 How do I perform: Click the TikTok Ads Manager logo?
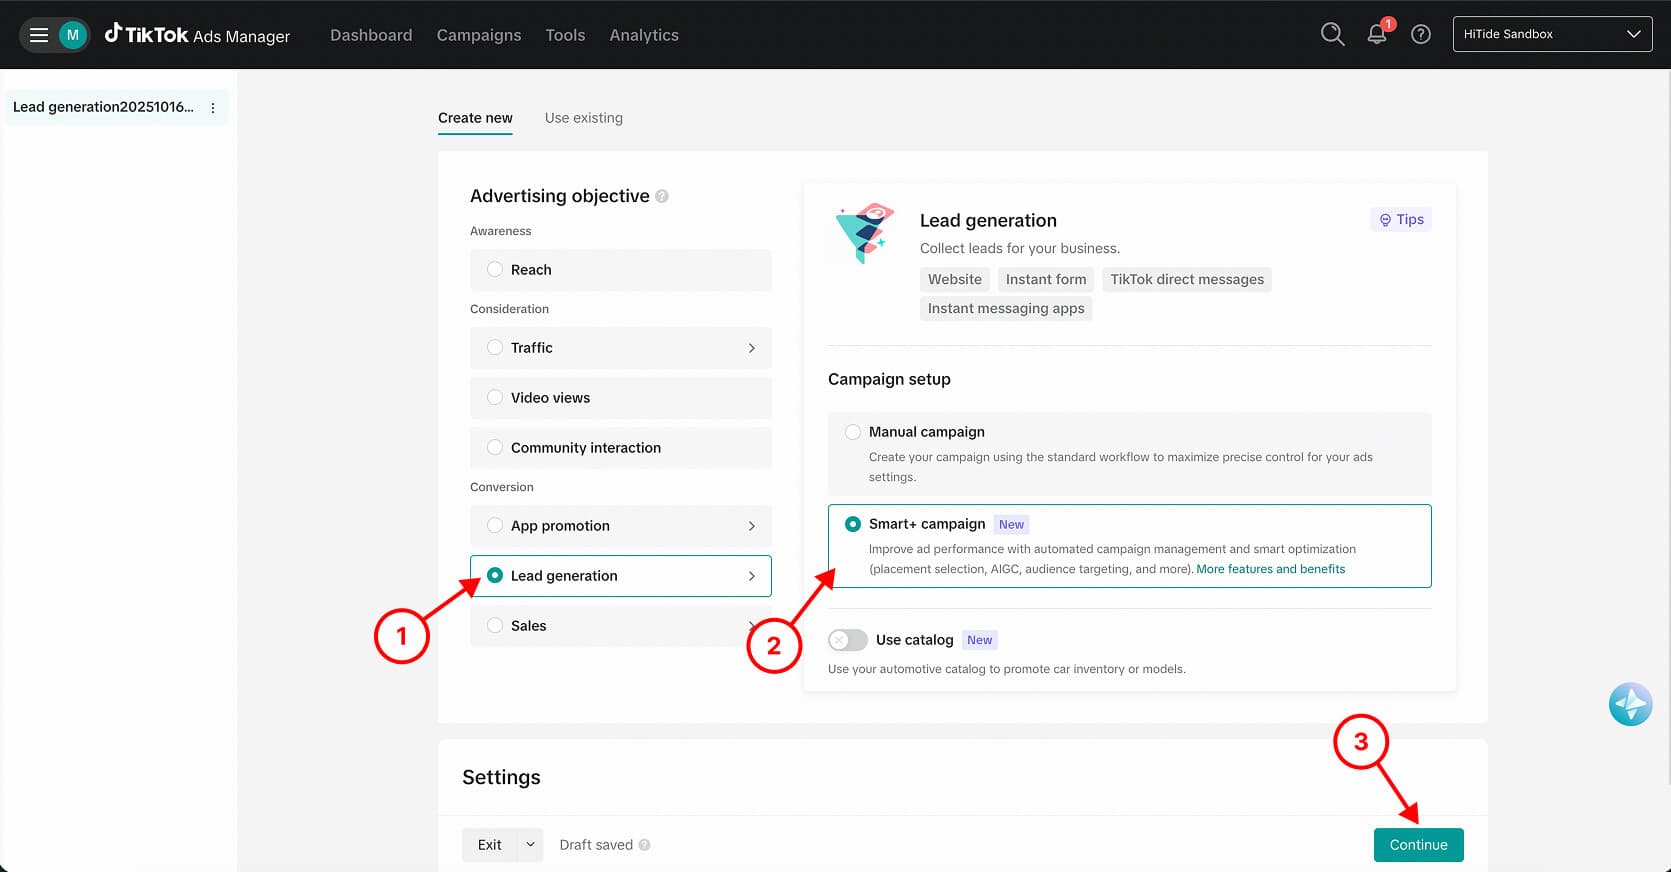point(198,35)
